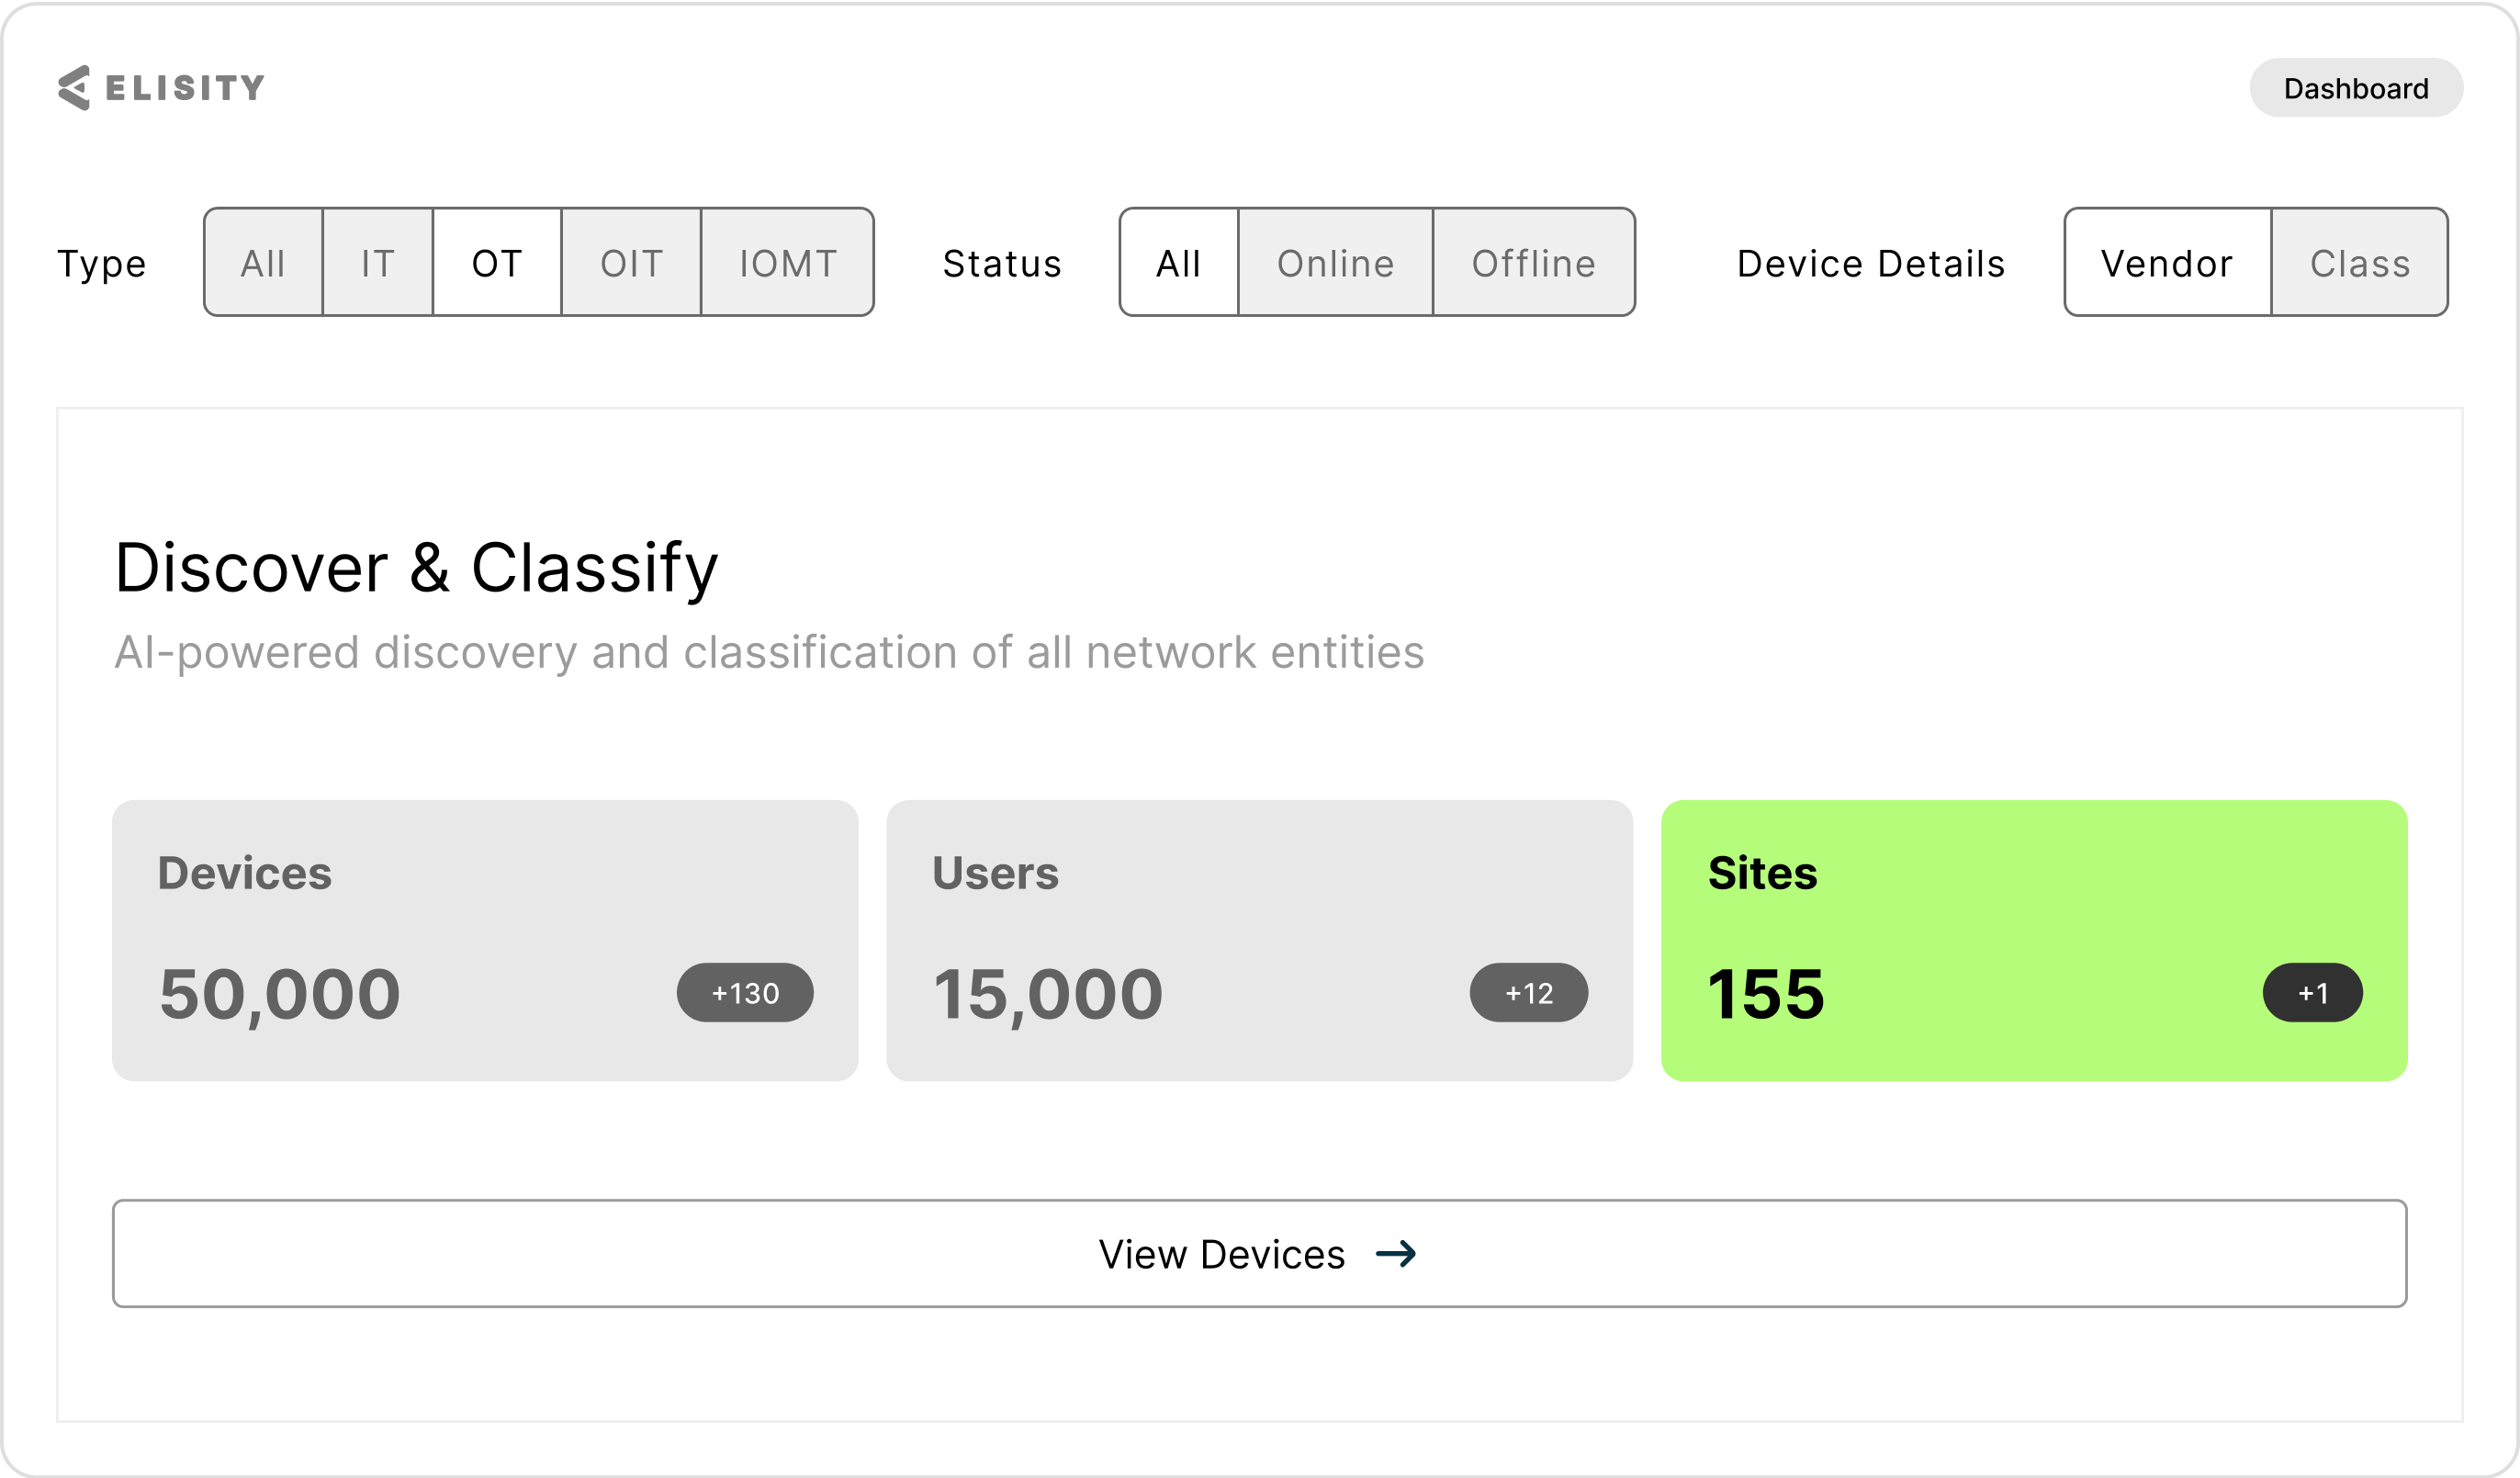Image resolution: width=2520 pixels, height=1478 pixels.
Task: Switch type filter to IOMT
Action: (788, 263)
